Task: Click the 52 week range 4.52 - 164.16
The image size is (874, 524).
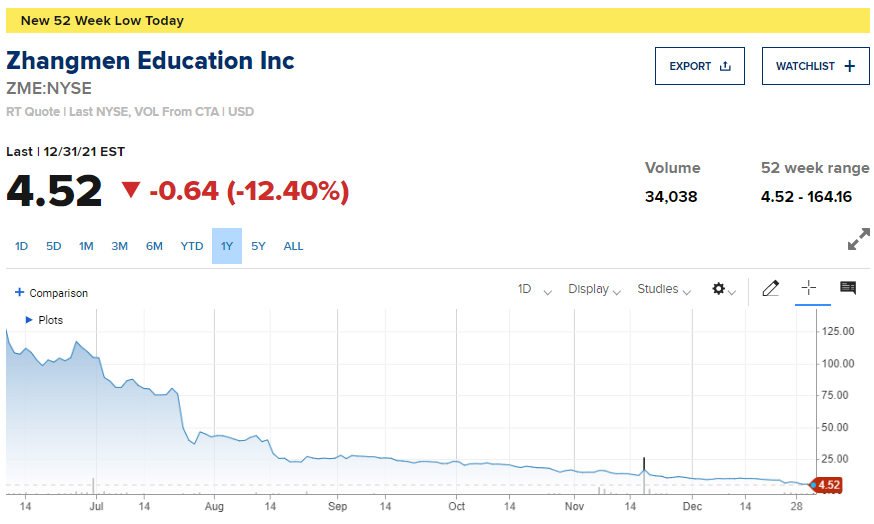Action: tap(807, 197)
